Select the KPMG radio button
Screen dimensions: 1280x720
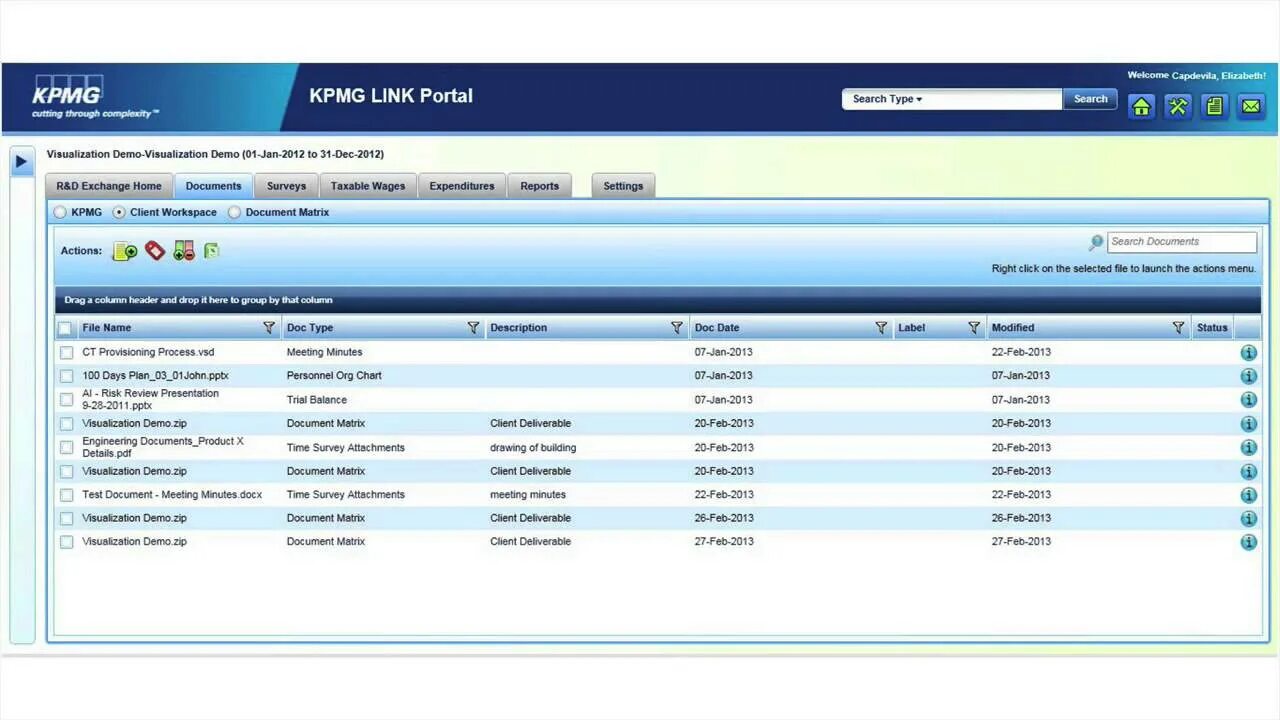60,212
